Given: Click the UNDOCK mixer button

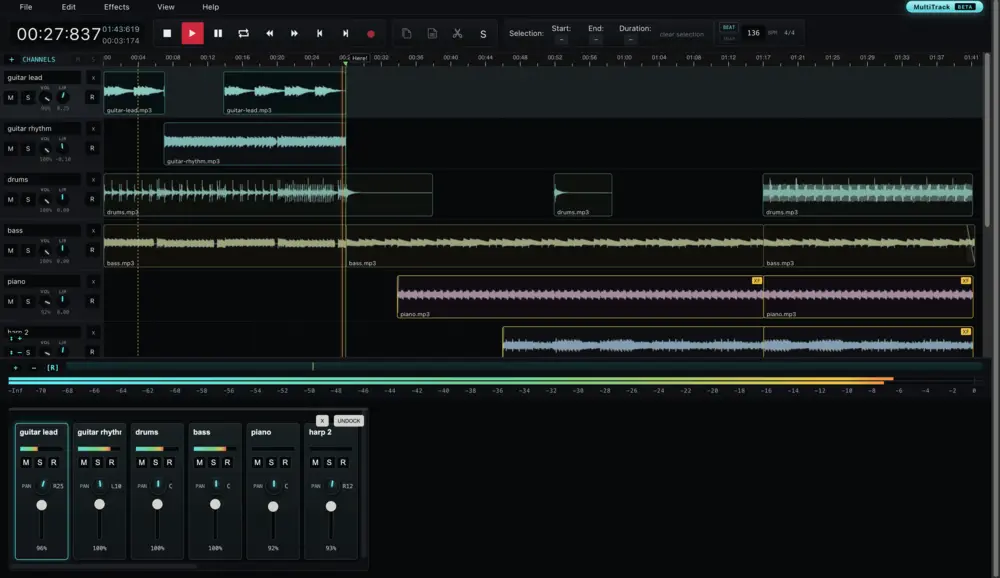Looking at the screenshot, I should (348, 421).
